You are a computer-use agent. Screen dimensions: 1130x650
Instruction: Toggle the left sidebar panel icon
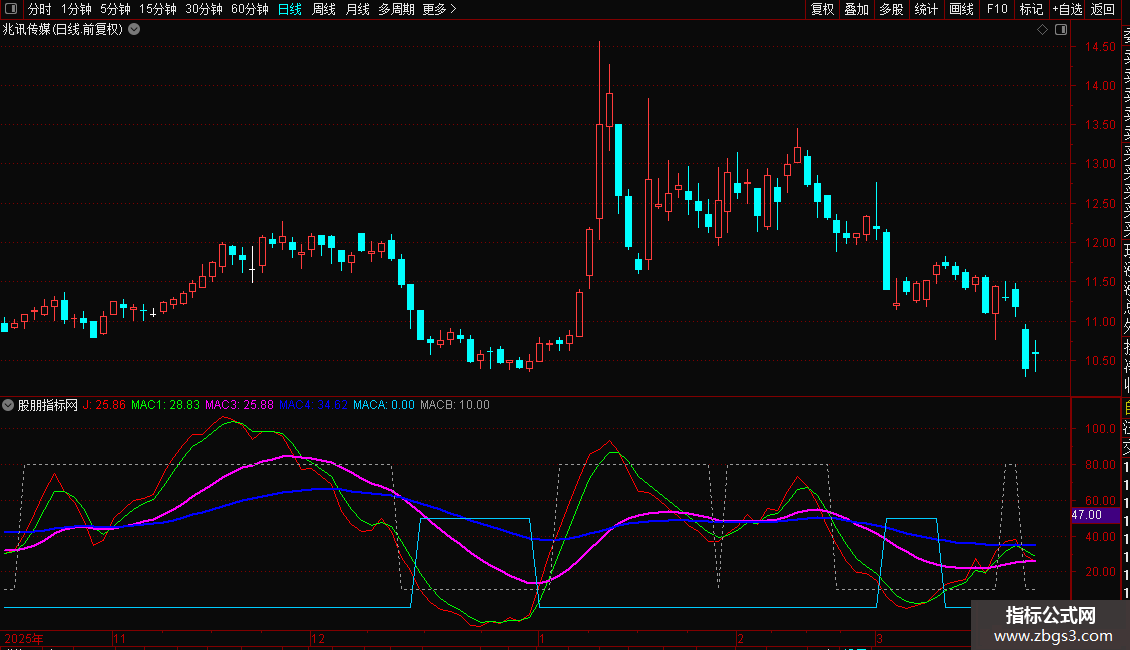[x=13, y=9]
